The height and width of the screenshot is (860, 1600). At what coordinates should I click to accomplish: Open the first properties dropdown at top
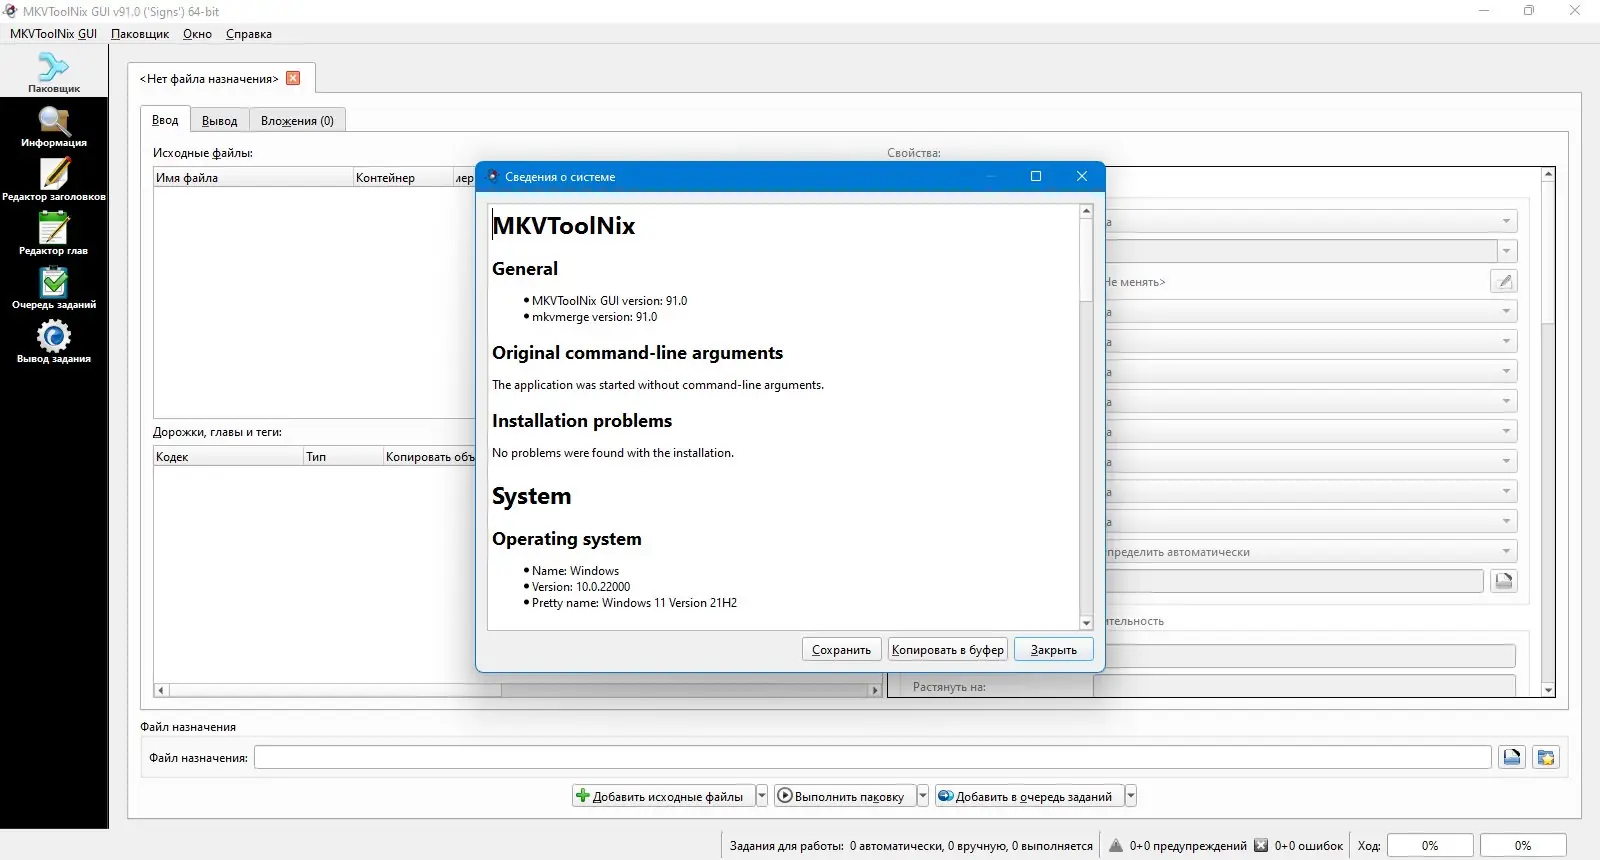(x=1310, y=221)
